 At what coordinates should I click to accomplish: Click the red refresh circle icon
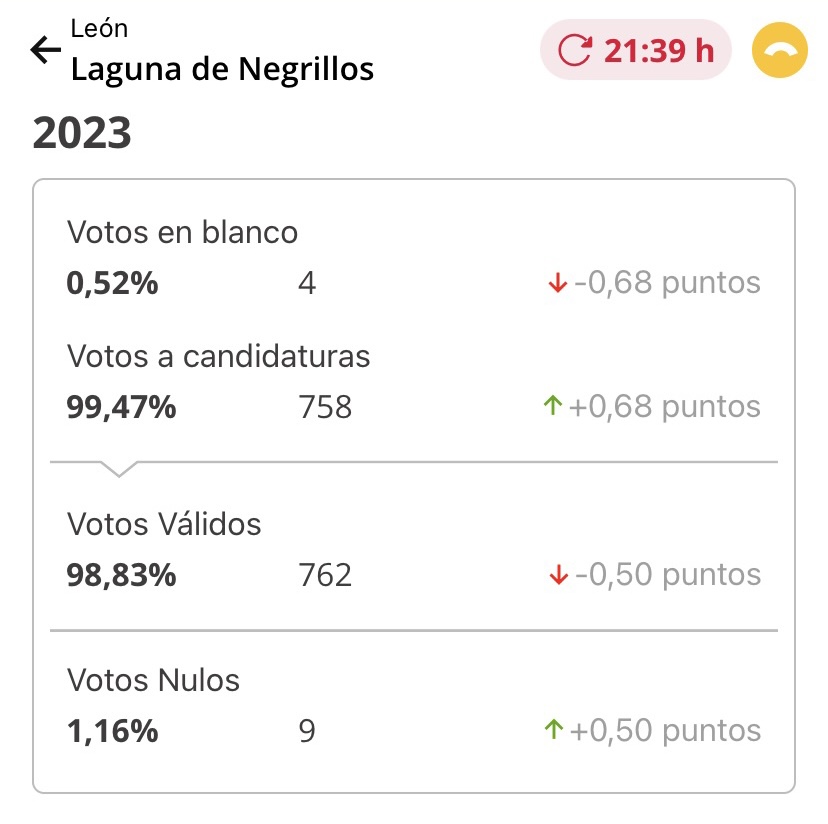(575, 50)
